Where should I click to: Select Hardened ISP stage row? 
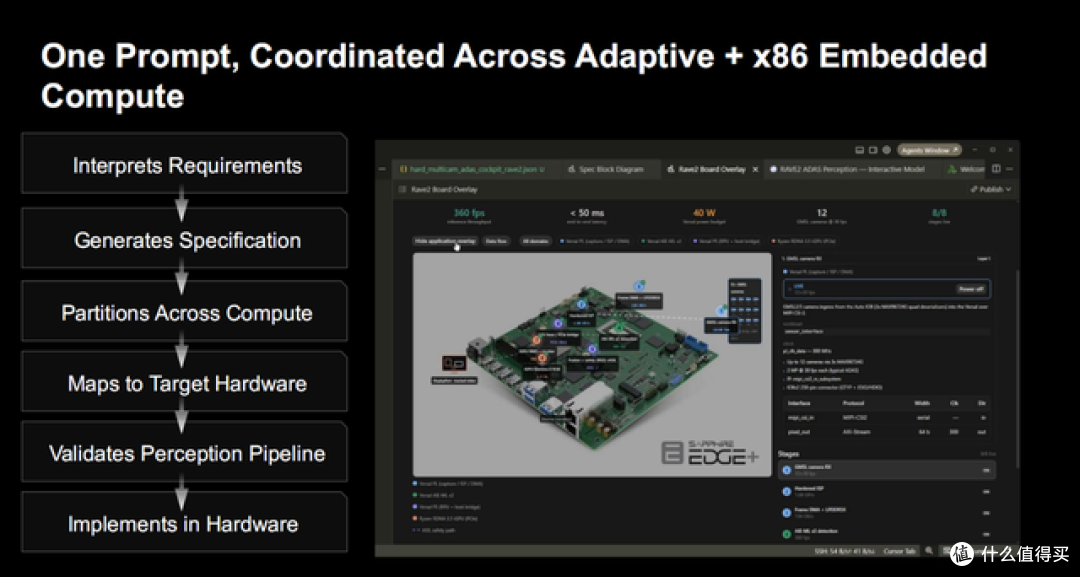pyautogui.click(x=886, y=492)
